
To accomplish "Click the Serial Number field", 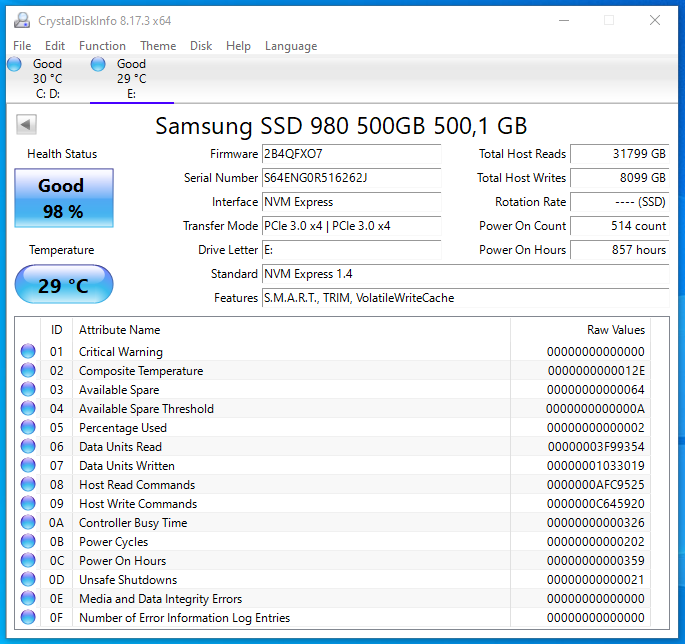I will tap(352, 178).
